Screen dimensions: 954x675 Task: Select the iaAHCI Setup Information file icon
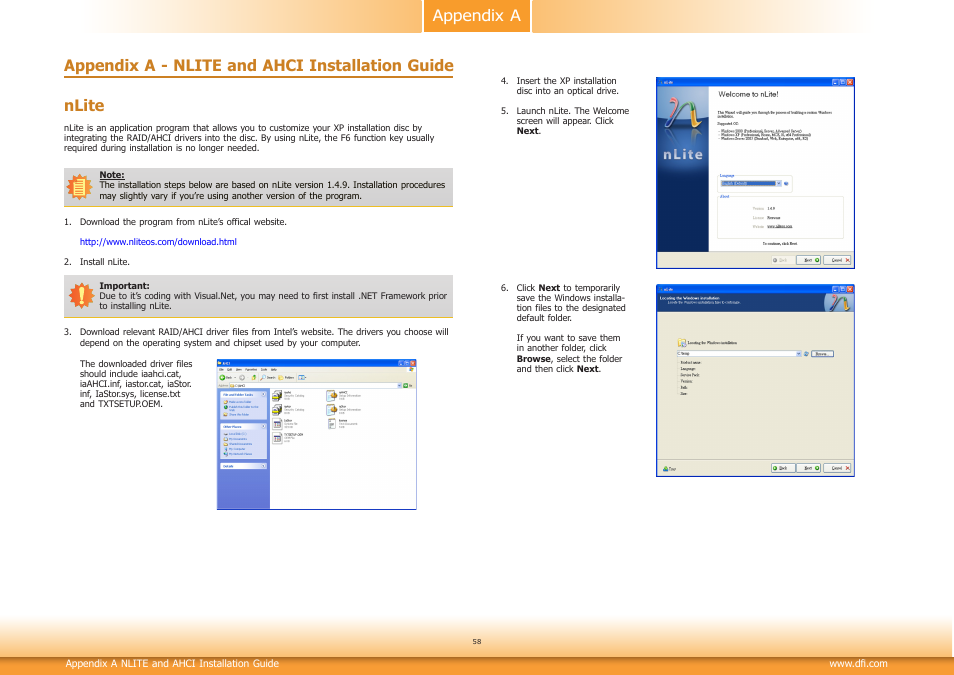click(332, 396)
